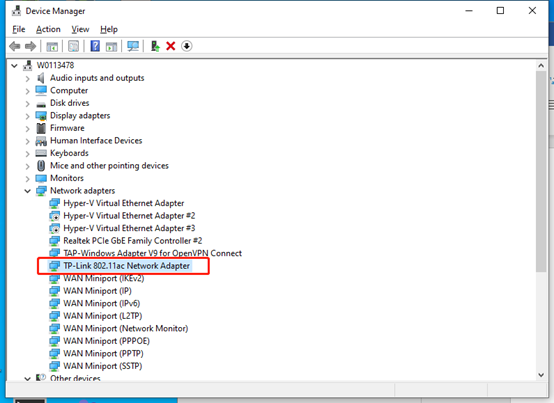Expand the Disk drives category
554x403 pixels.
[x=28, y=103]
